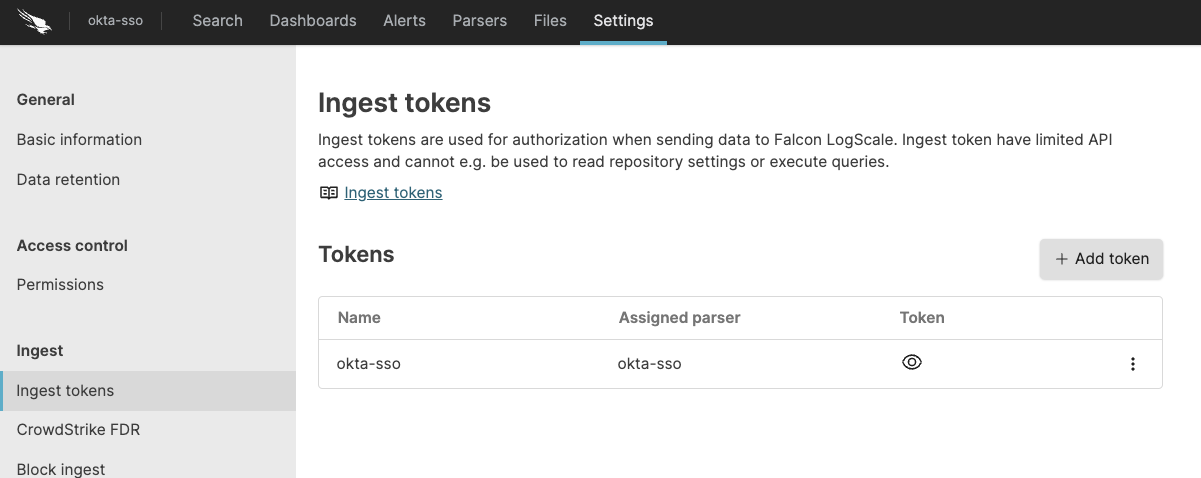
Task: Click the Settings tab
Action: [x=623, y=21]
